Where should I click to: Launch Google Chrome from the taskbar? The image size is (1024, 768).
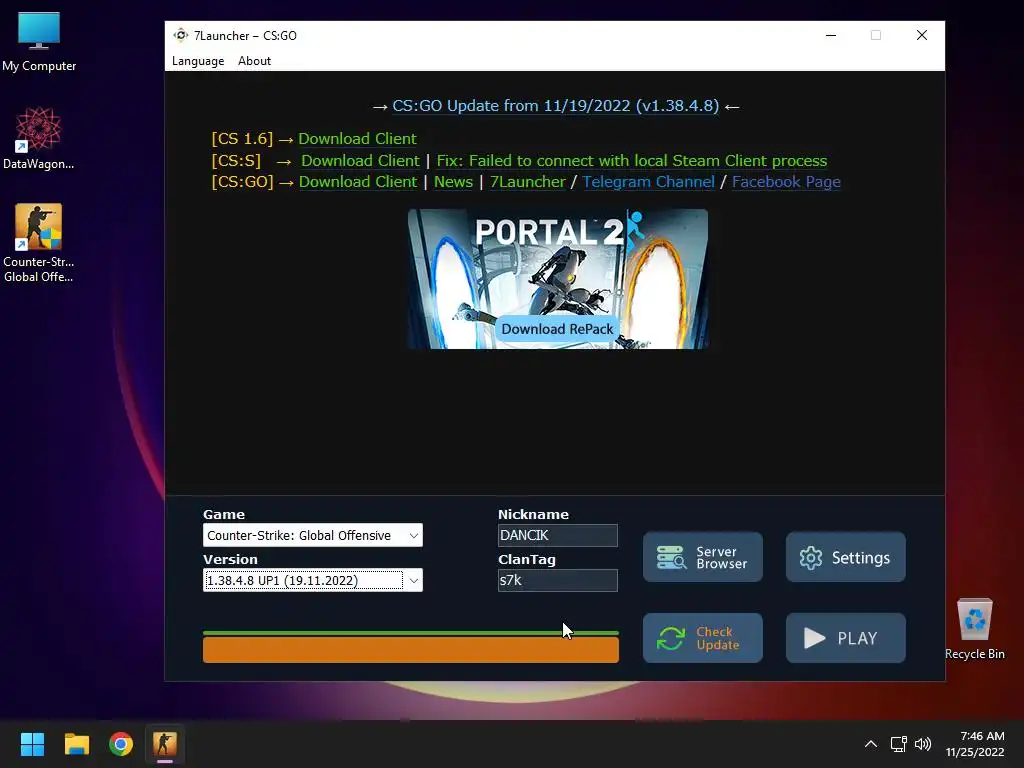(121, 744)
